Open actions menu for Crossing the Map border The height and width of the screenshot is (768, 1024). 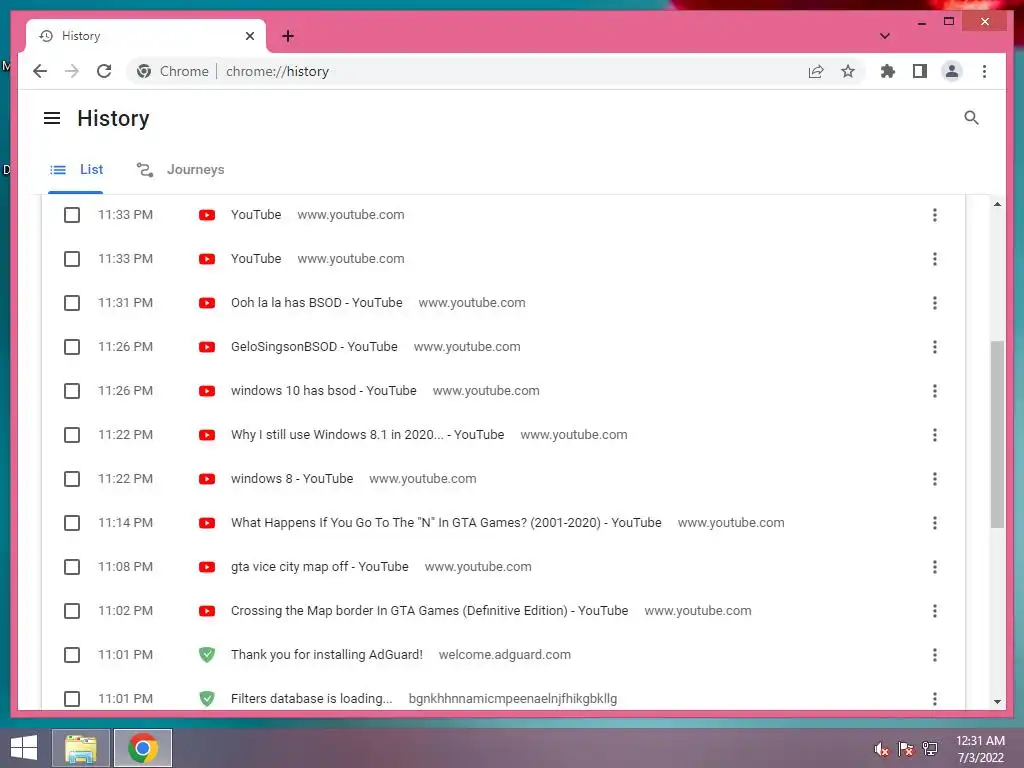(935, 611)
